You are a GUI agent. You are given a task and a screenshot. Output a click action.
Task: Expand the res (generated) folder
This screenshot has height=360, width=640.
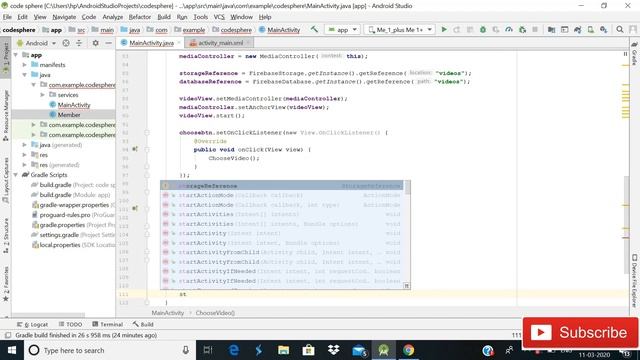[x=25, y=165]
